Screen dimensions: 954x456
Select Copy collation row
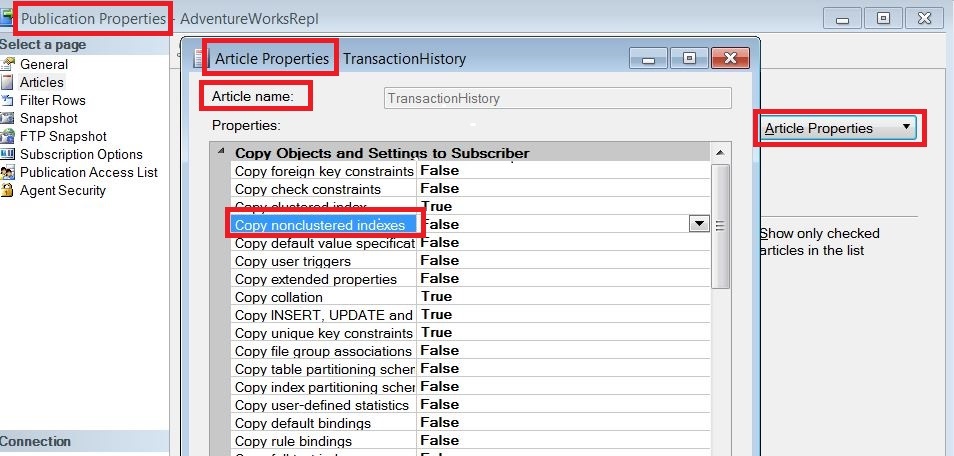[x=470, y=296]
